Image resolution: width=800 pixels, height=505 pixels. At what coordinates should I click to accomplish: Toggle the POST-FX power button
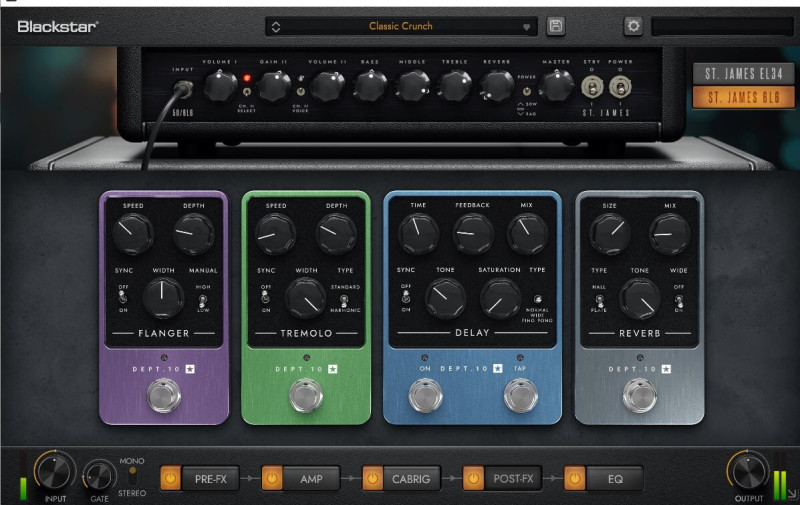click(473, 478)
